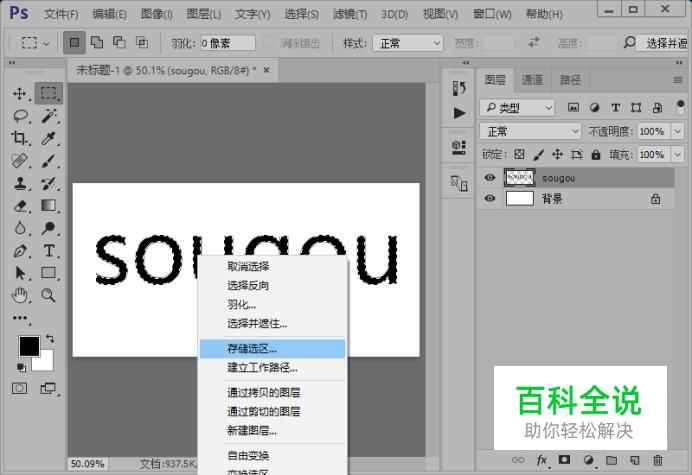Open the layer filter type dropdown
692x475 pixels.
tap(517, 108)
